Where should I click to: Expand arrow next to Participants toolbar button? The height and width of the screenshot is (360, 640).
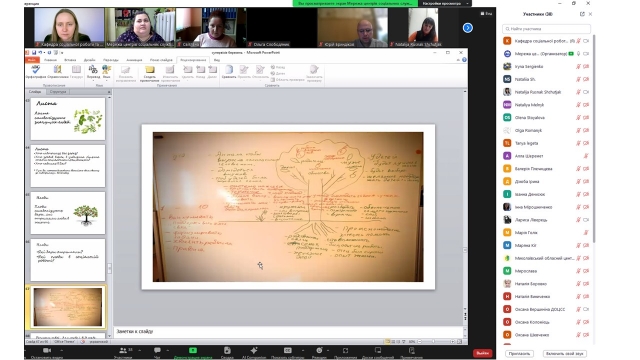140,350
